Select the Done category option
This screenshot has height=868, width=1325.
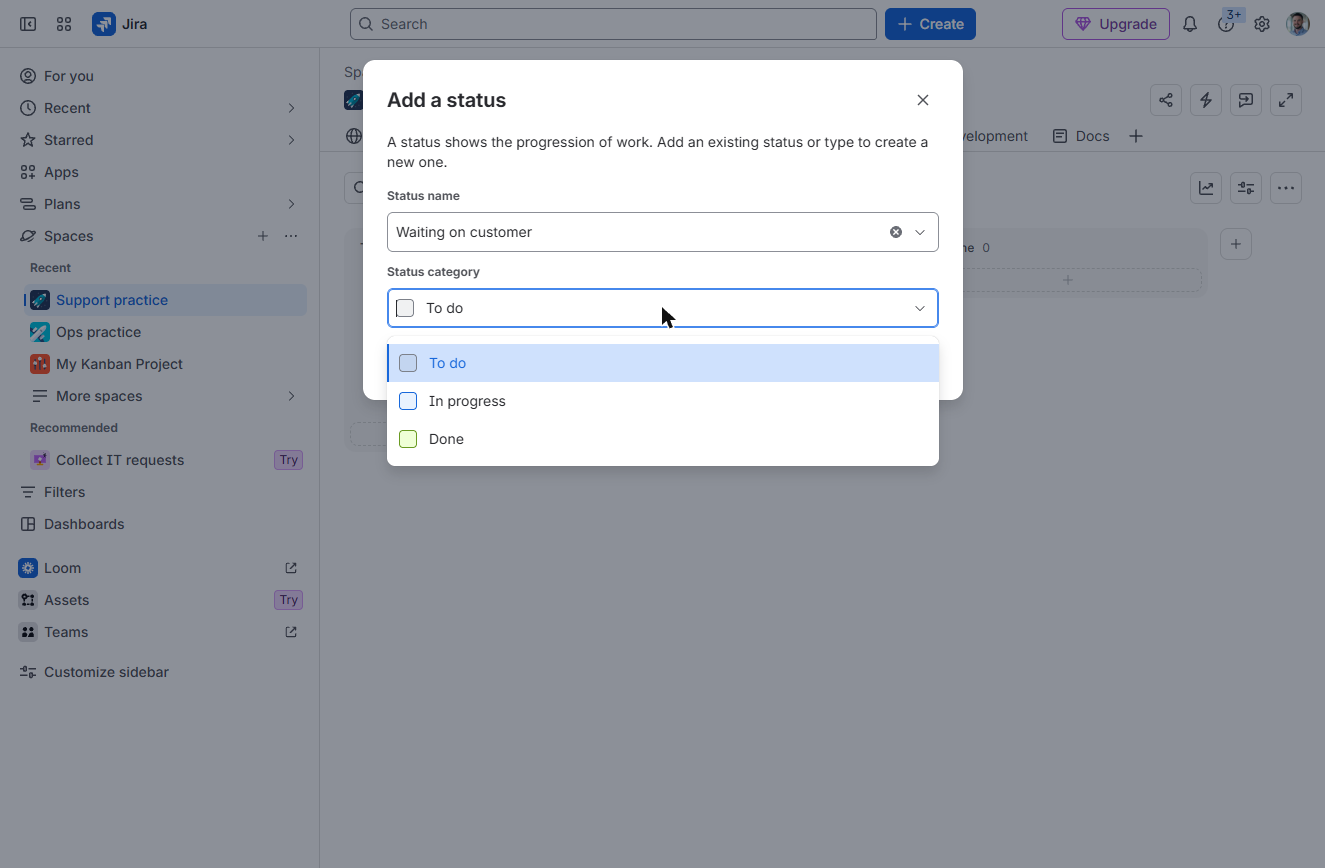pyautogui.click(x=663, y=439)
